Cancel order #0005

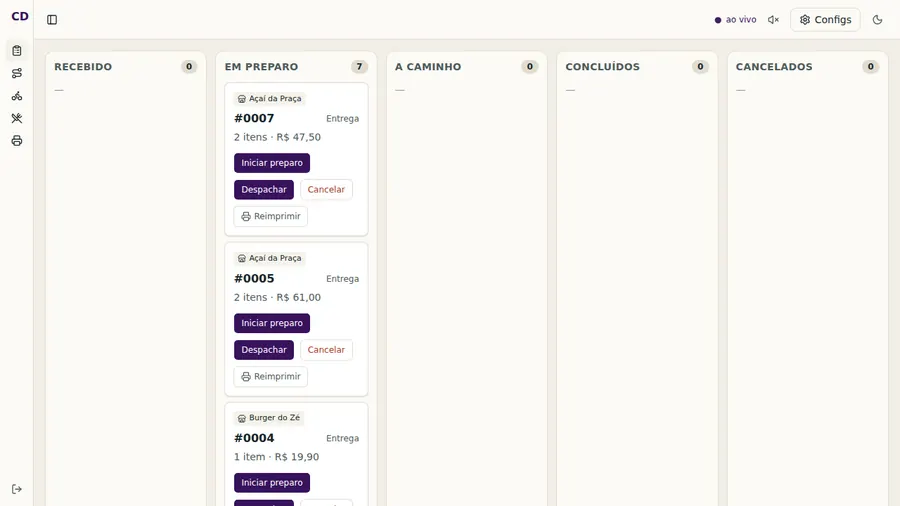click(326, 349)
